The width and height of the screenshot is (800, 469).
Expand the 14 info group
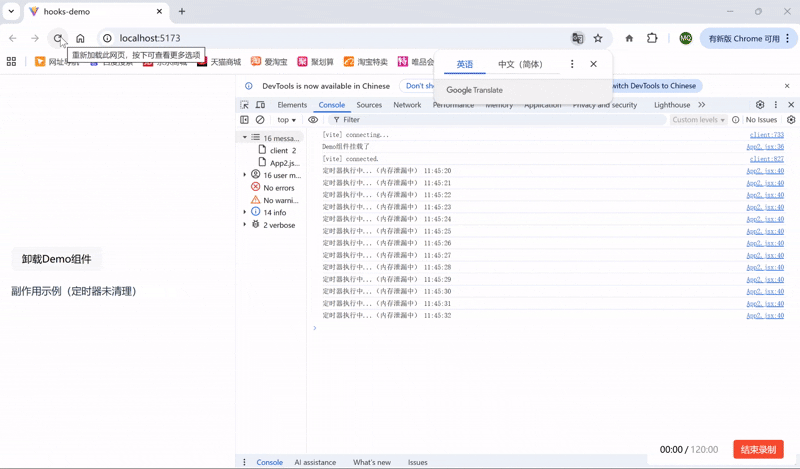244,212
